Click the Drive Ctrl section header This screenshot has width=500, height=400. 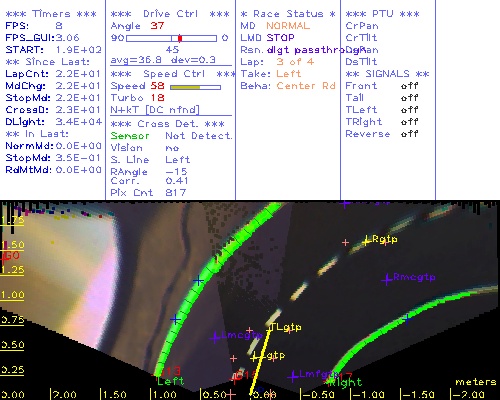click(170, 14)
